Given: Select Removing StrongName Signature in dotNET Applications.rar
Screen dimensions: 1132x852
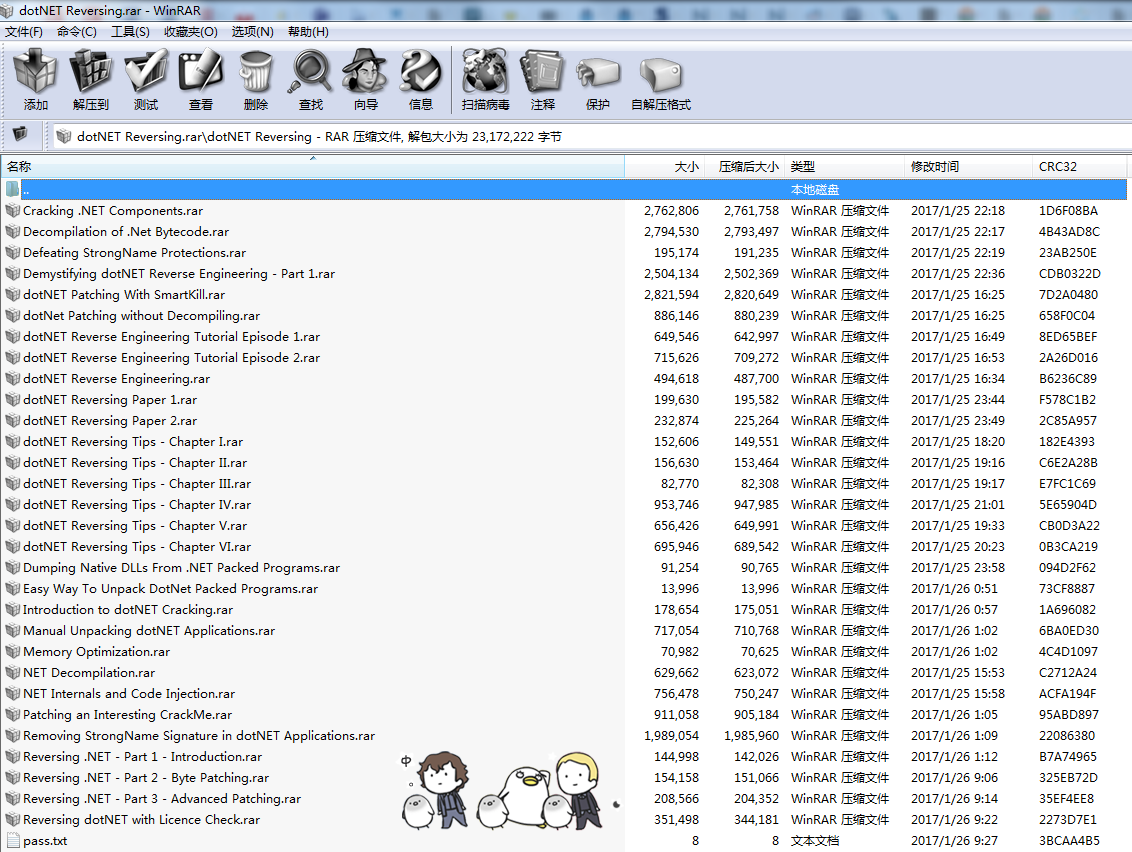Looking at the screenshot, I should coord(199,735).
